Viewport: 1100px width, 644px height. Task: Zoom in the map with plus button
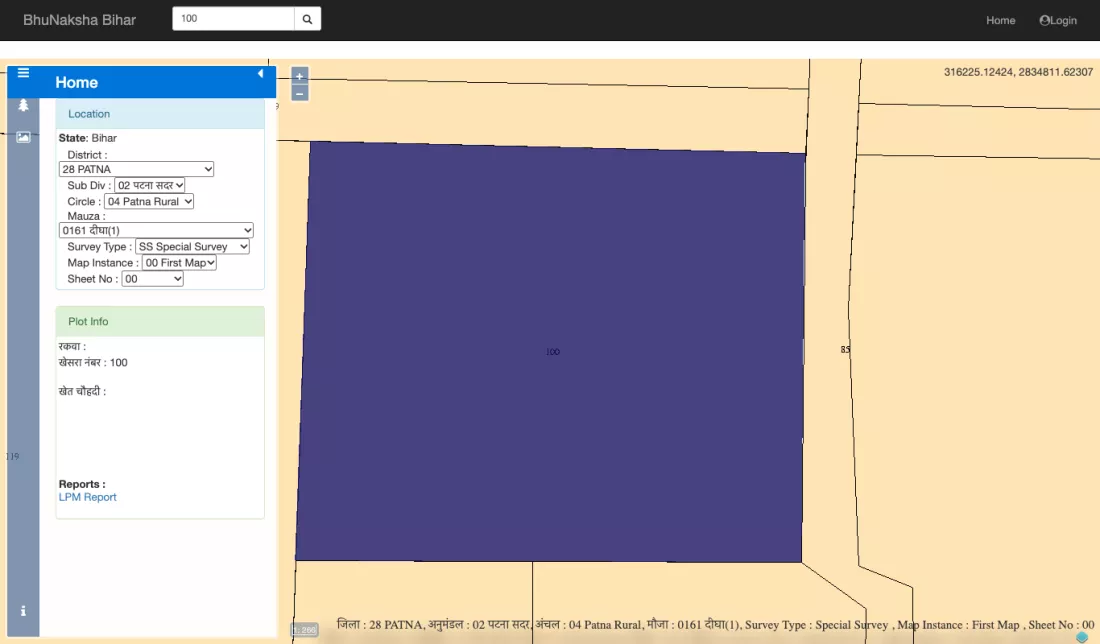[x=300, y=76]
